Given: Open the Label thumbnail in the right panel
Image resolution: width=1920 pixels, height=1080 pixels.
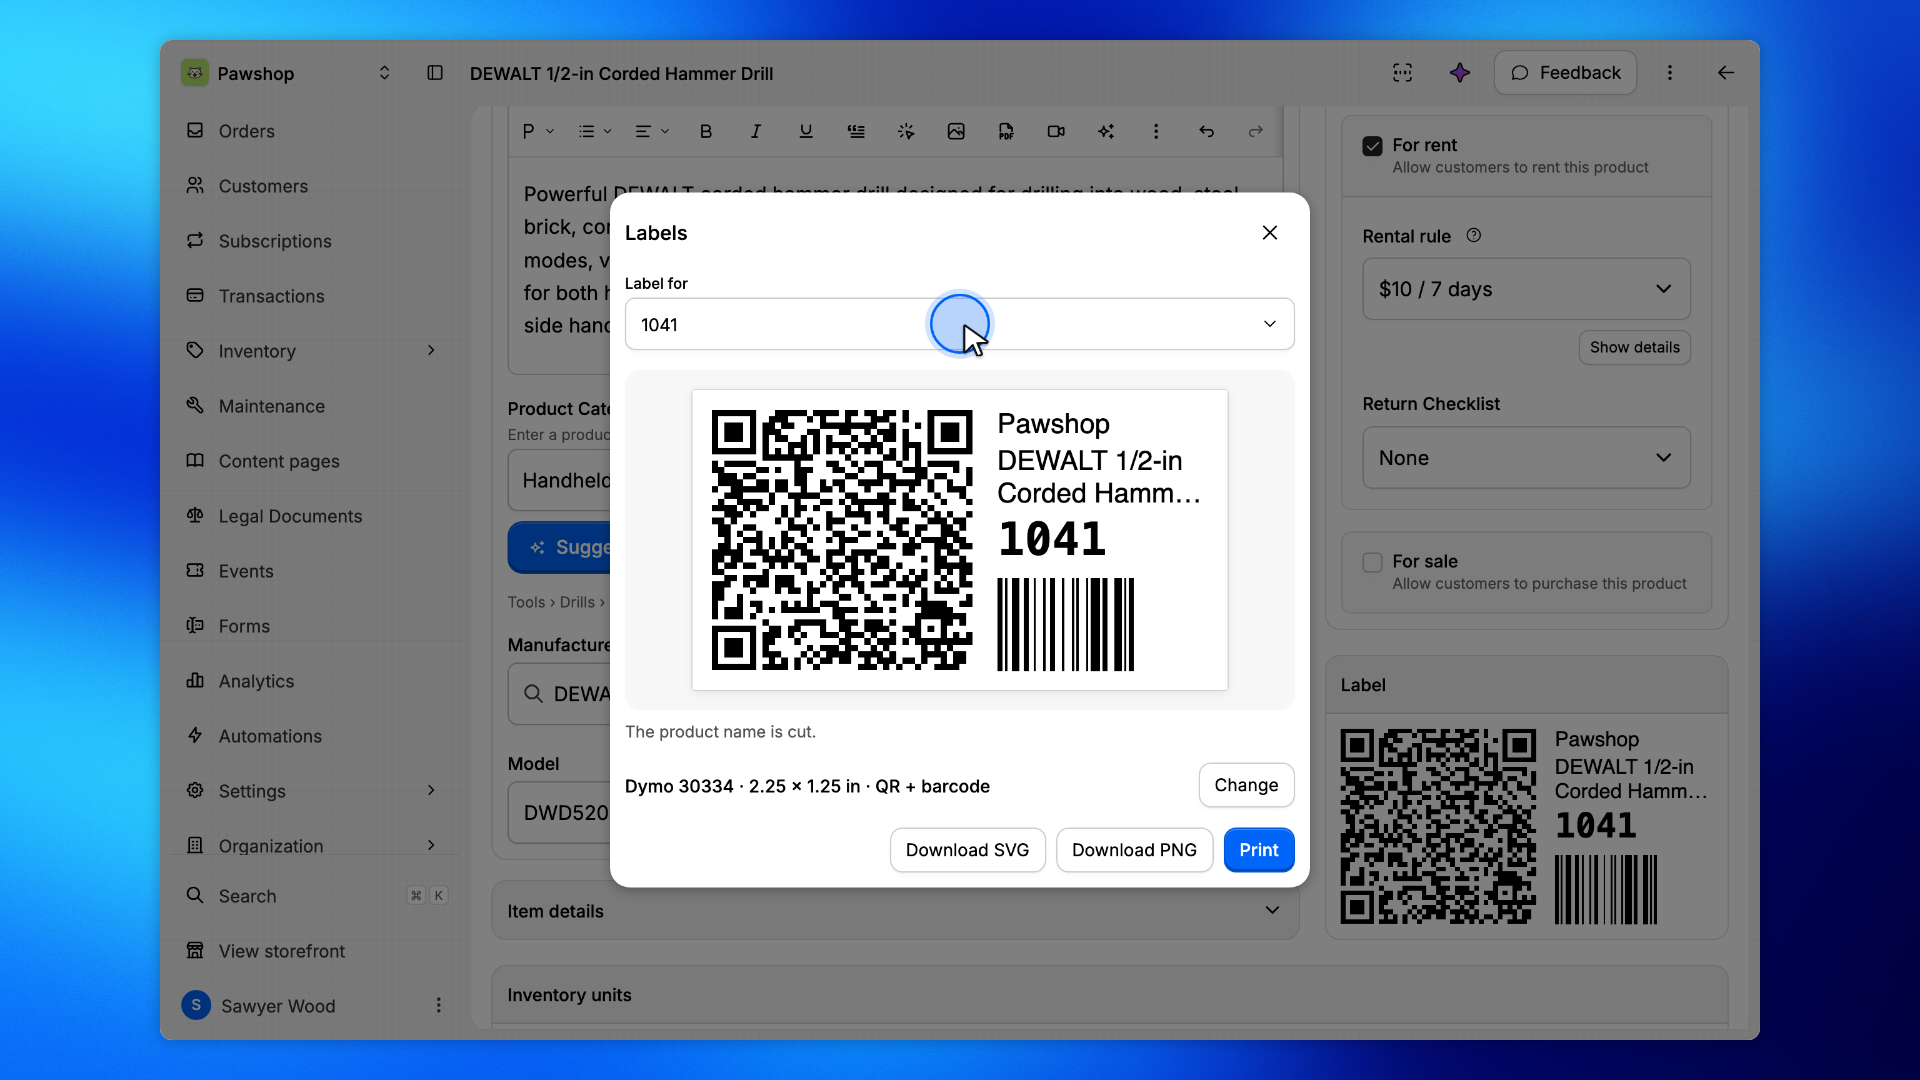Looking at the screenshot, I should [x=1526, y=826].
